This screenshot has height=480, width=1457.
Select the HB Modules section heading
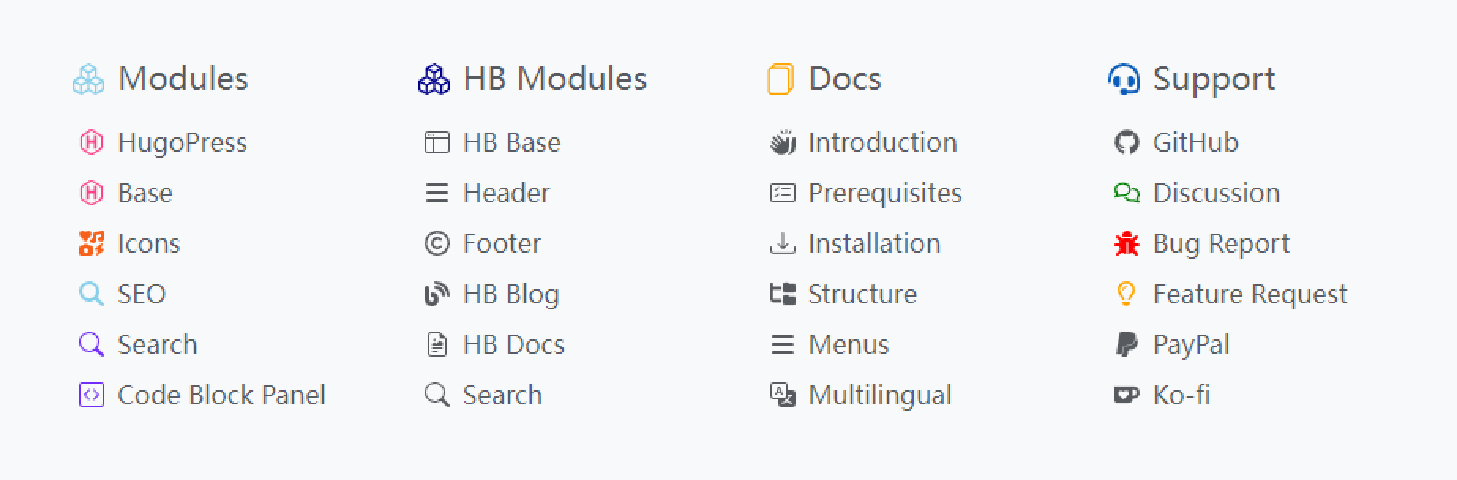(555, 79)
